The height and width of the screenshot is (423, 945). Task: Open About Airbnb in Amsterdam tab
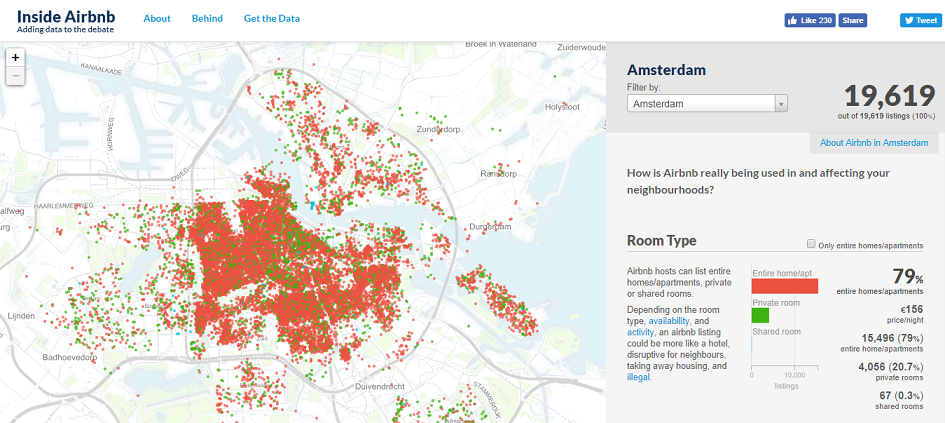point(874,143)
